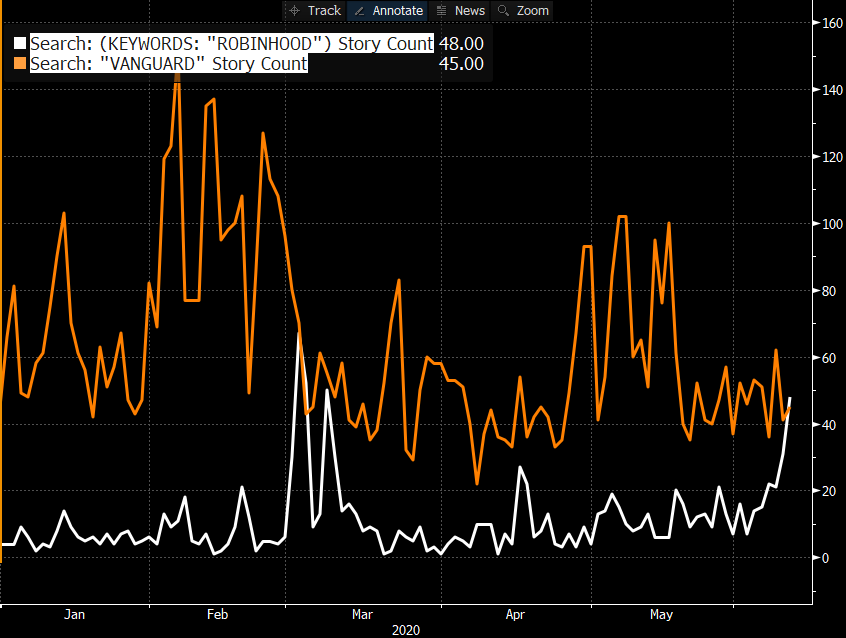Activate the Track button label
Screen dimensions: 846x638
coord(324,11)
